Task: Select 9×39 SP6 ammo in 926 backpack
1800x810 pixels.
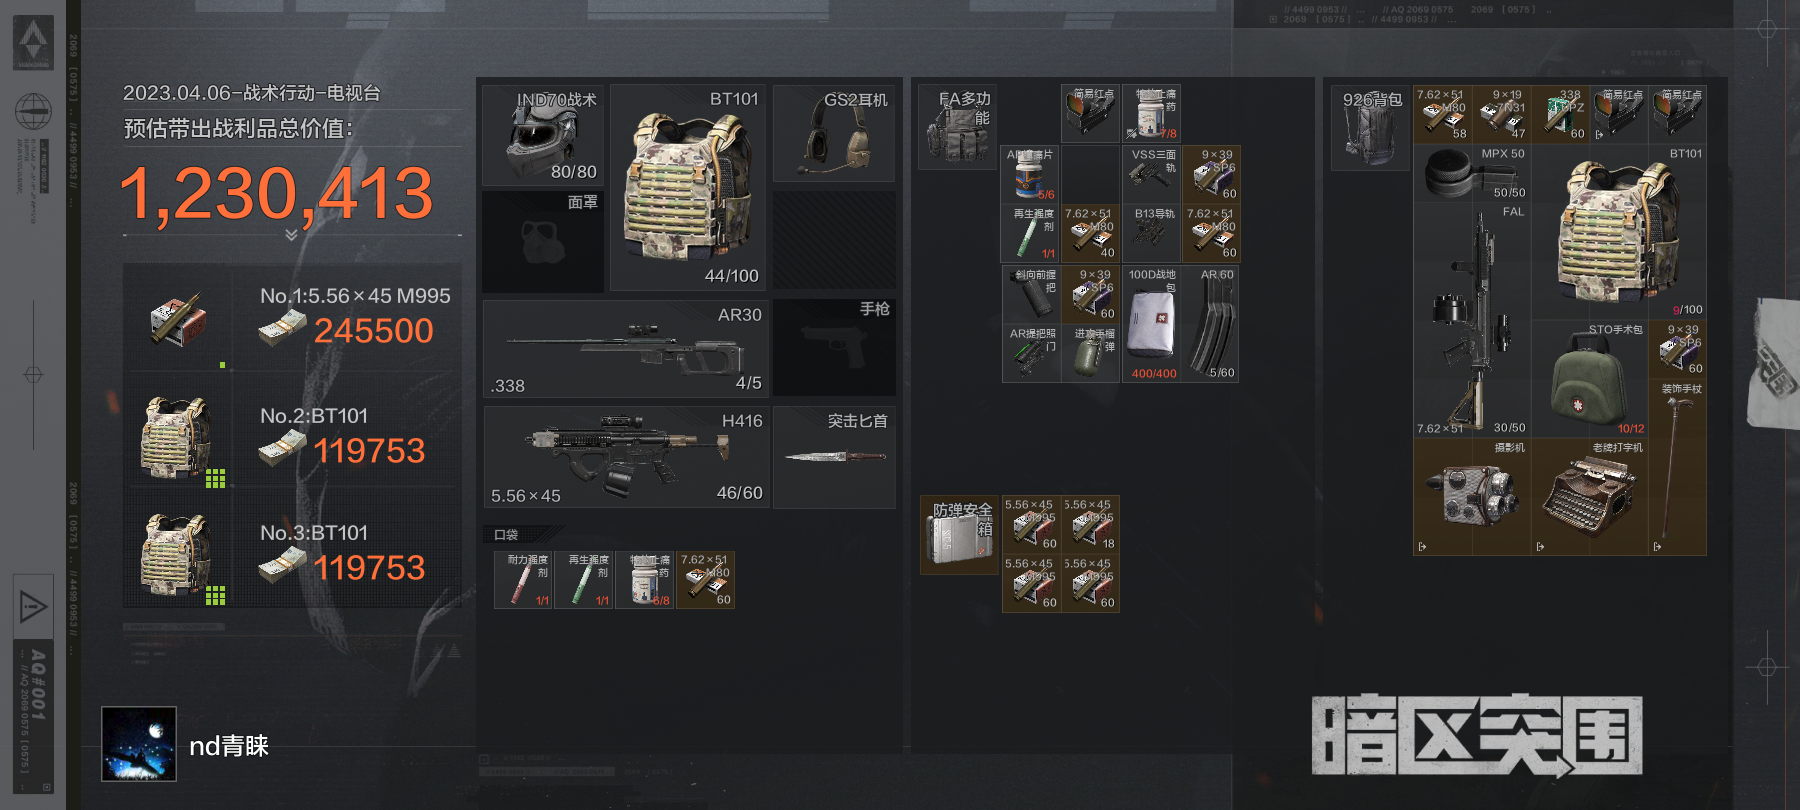Action: (x=1678, y=349)
